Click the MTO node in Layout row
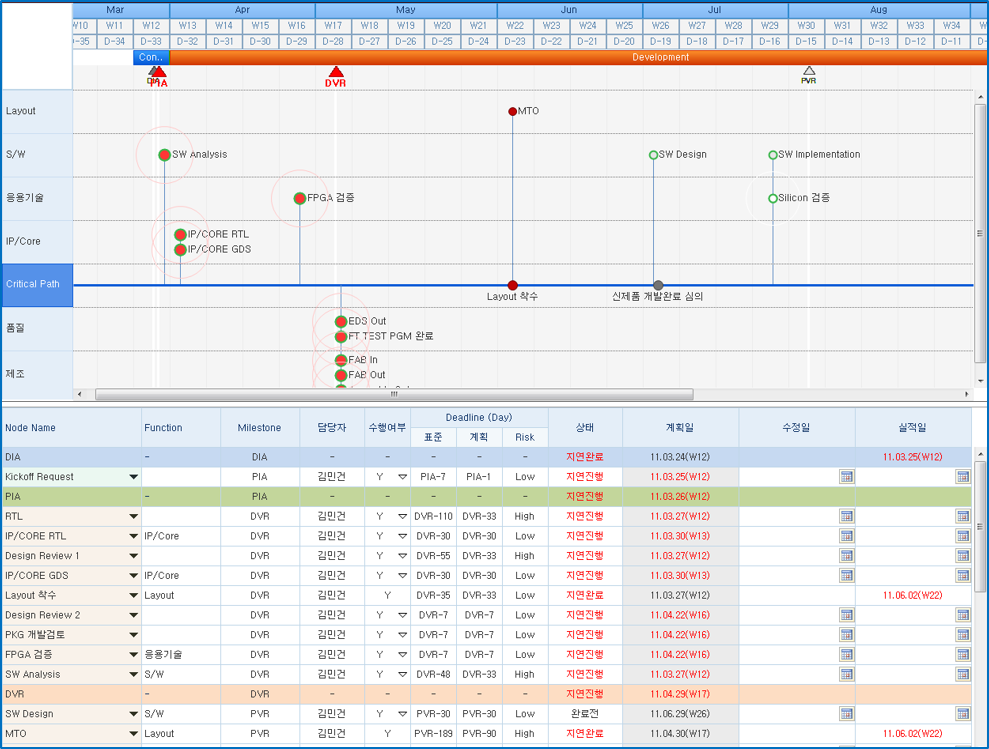The height and width of the screenshot is (749, 989). [513, 112]
